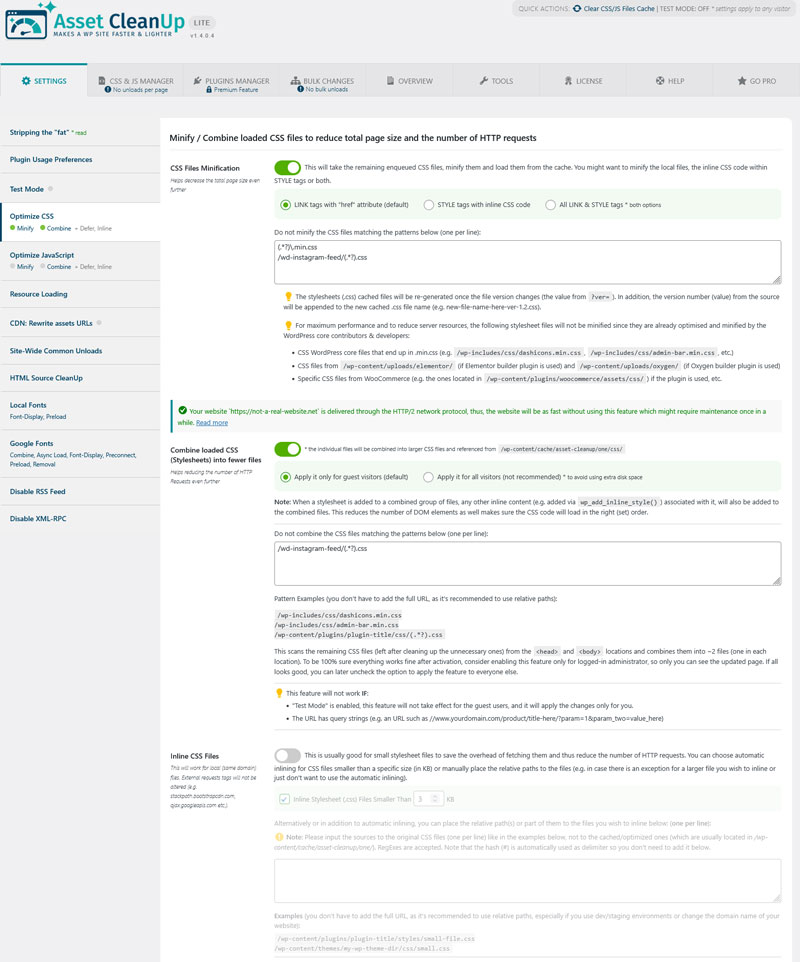The width and height of the screenshot is (800, 962).
Task: Click the info icon beside No bulk unloads
Action: (x=301, y=90)
